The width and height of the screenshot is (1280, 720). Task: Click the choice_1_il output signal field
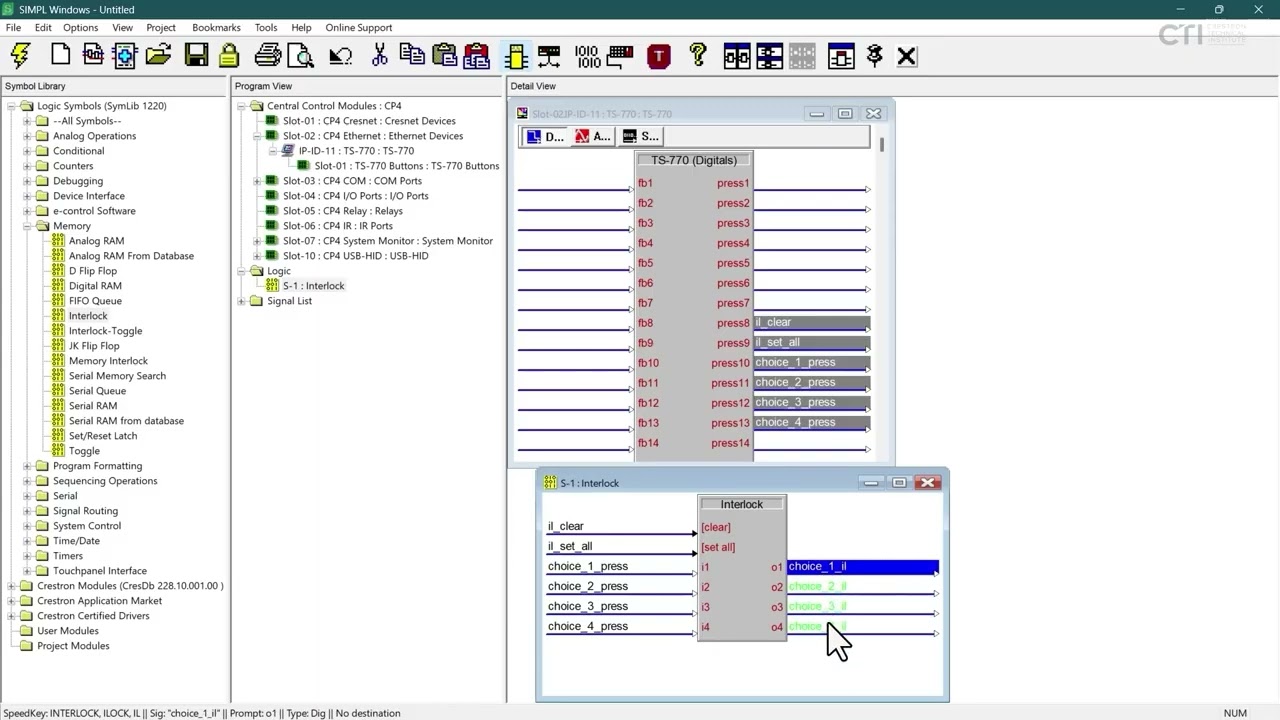(863, 567)
